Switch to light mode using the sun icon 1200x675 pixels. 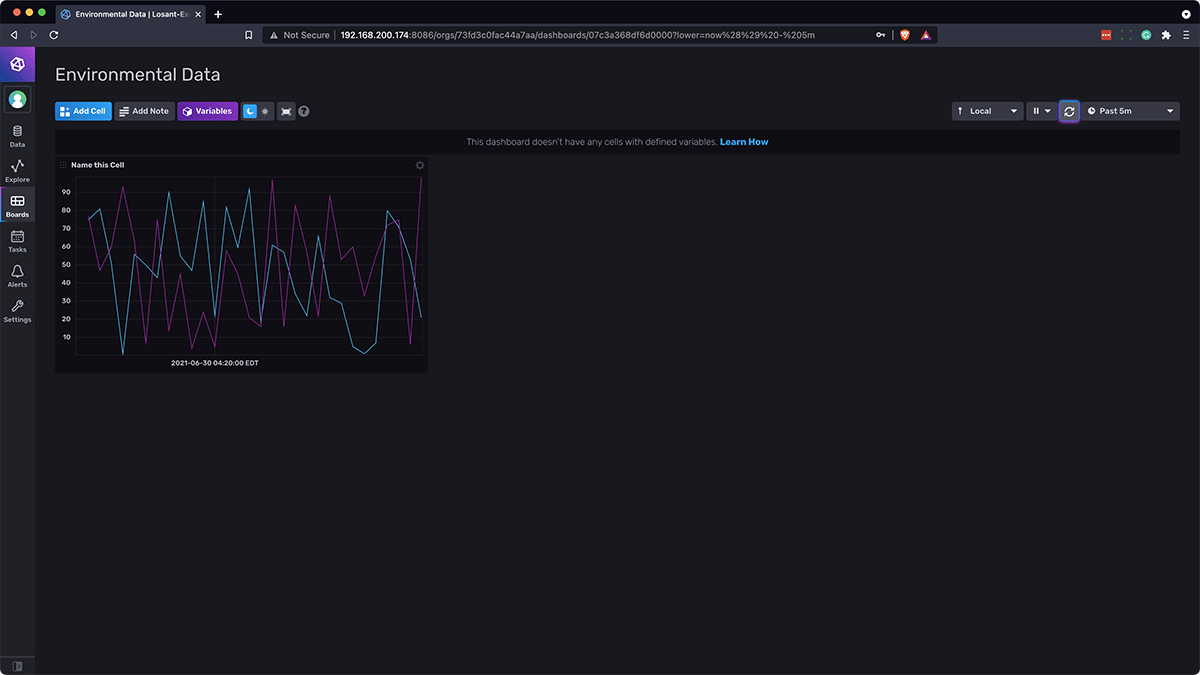(x=265, y=111)
